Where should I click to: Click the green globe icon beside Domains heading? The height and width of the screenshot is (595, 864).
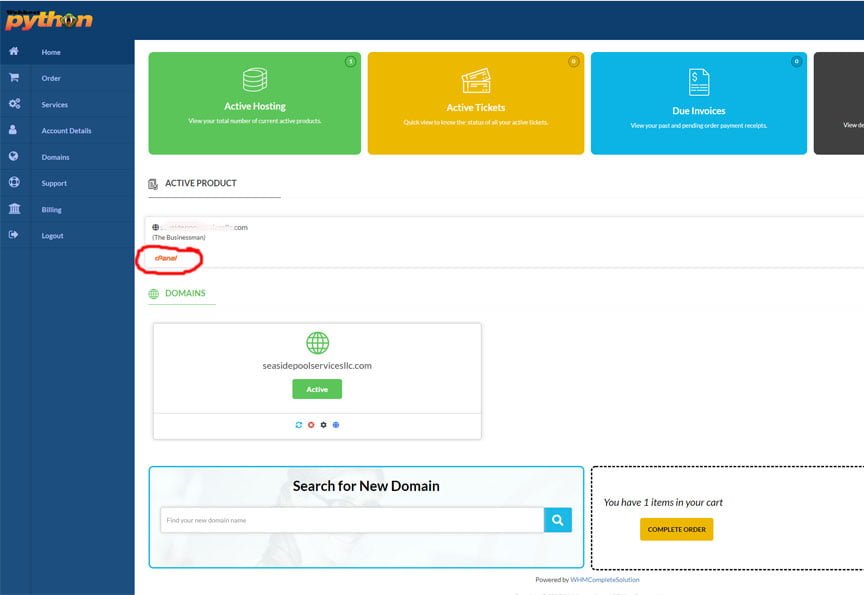tap(154, 294)
